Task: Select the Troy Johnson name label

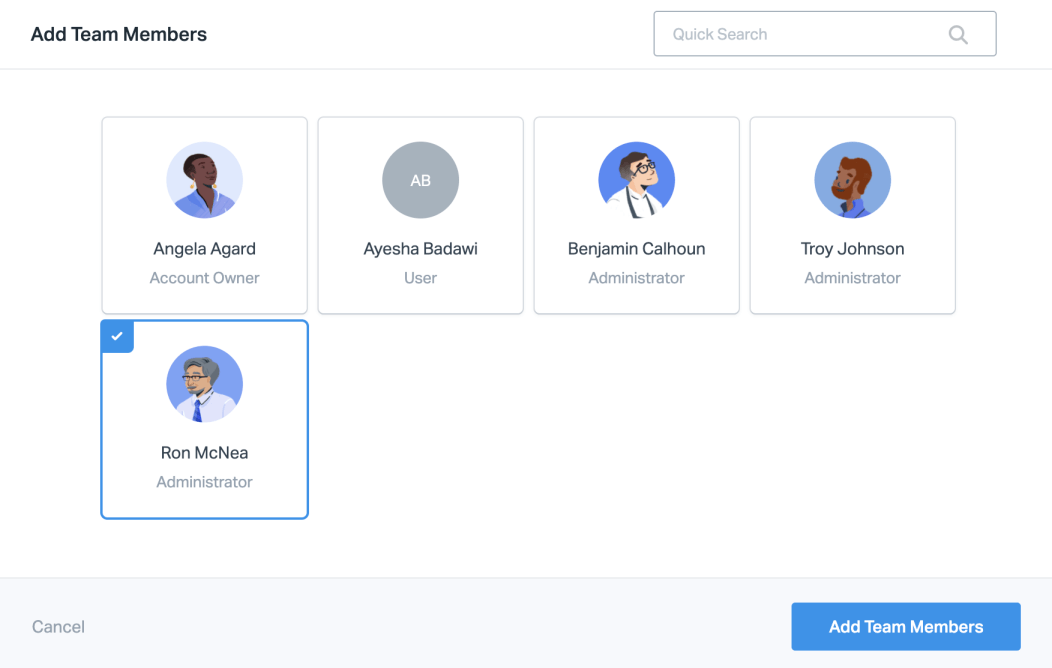Action: coord(853,249)
